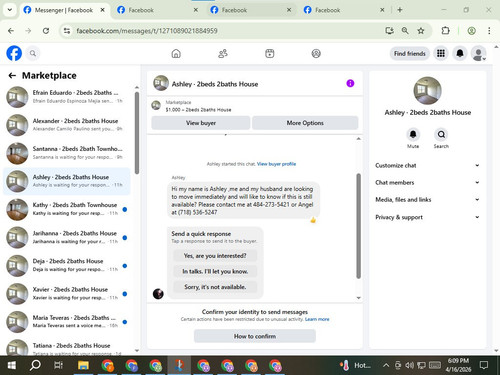Expand Customize chat section

pyautogui.click(x=428, y=165)
